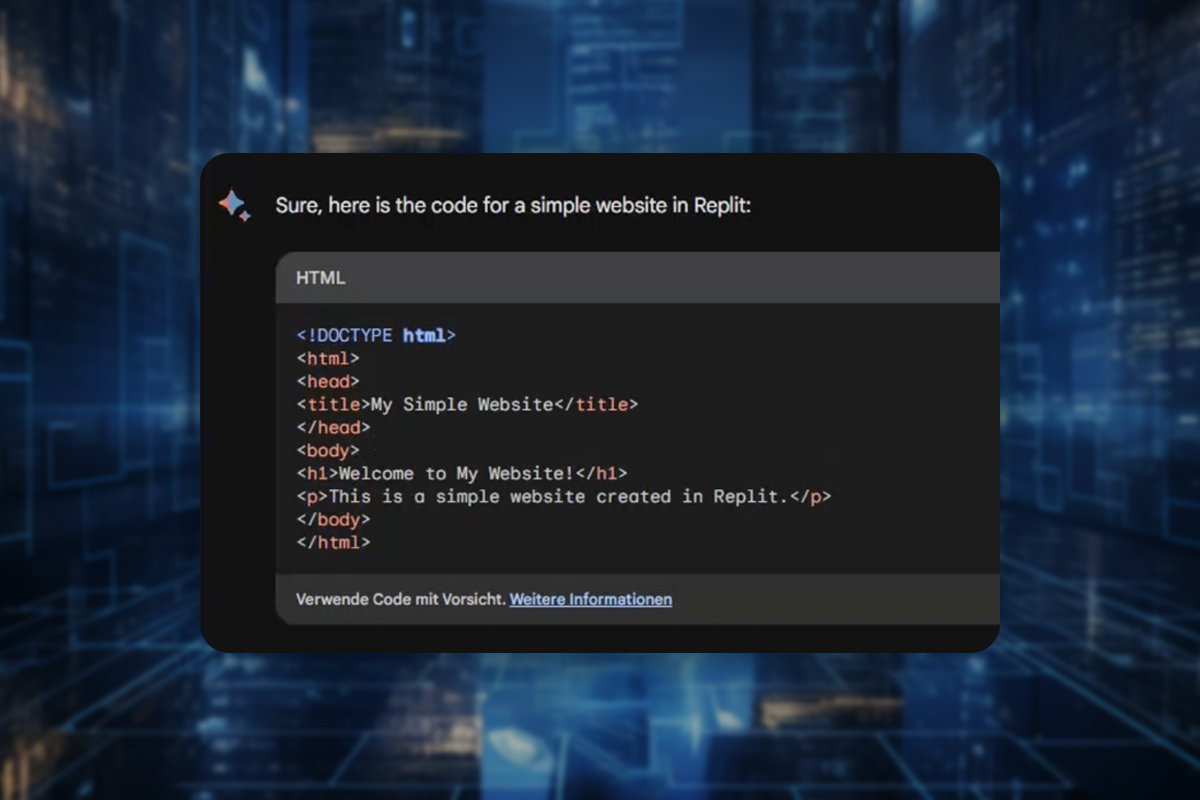The height and width of the screenshot is (800, 1200).
Task: Click the closing </body> tag line
Action: (x=333, y=519)
